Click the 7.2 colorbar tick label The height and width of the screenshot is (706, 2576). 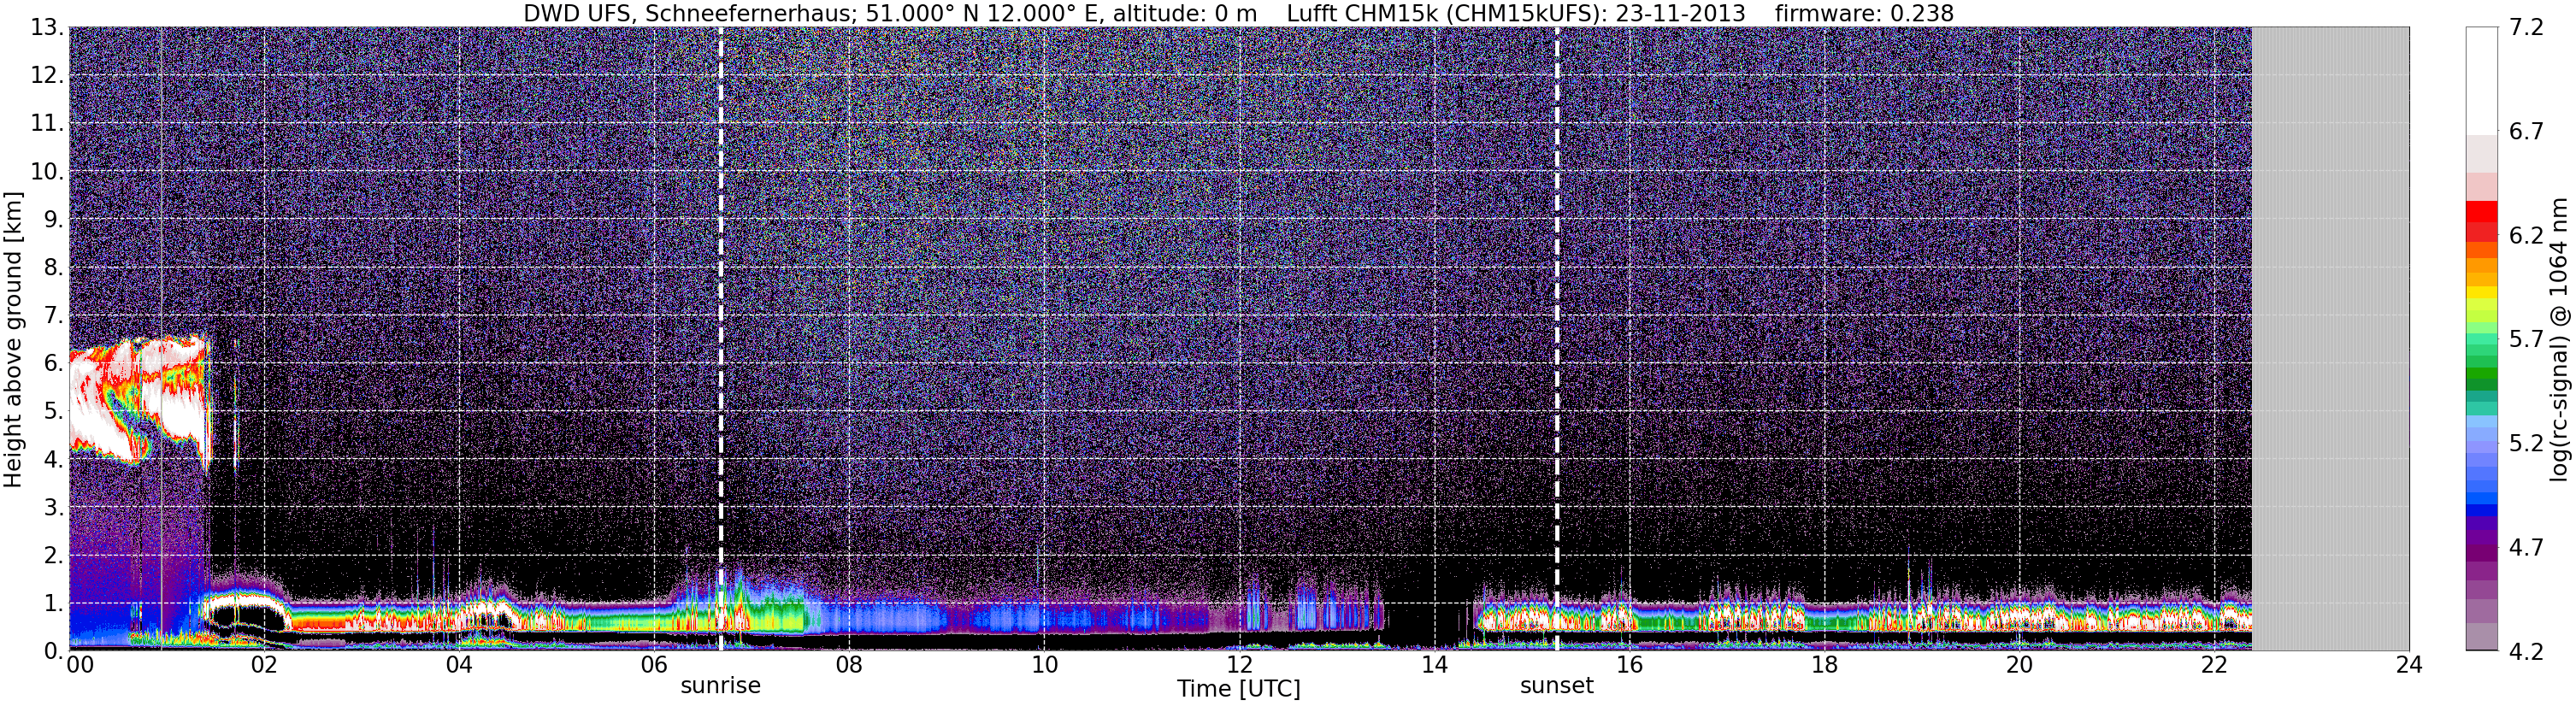click(x=2526, y=28)
